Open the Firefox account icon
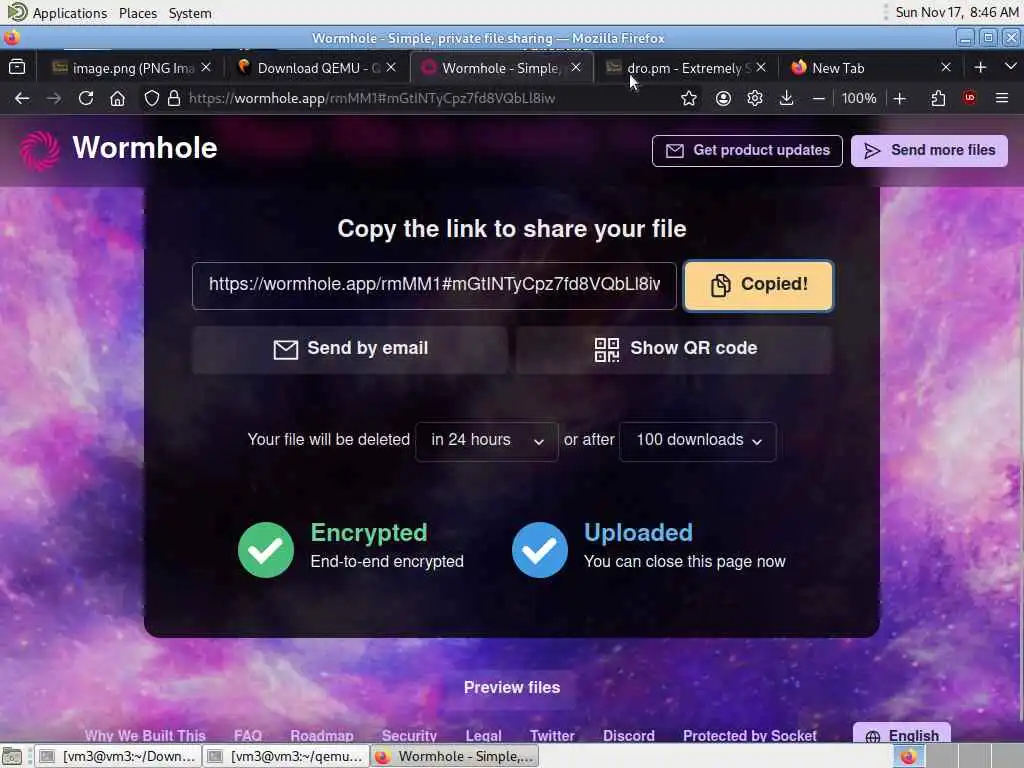Image resolution: width=1024 pixels, height=768 pixels. tap(723, 99)
